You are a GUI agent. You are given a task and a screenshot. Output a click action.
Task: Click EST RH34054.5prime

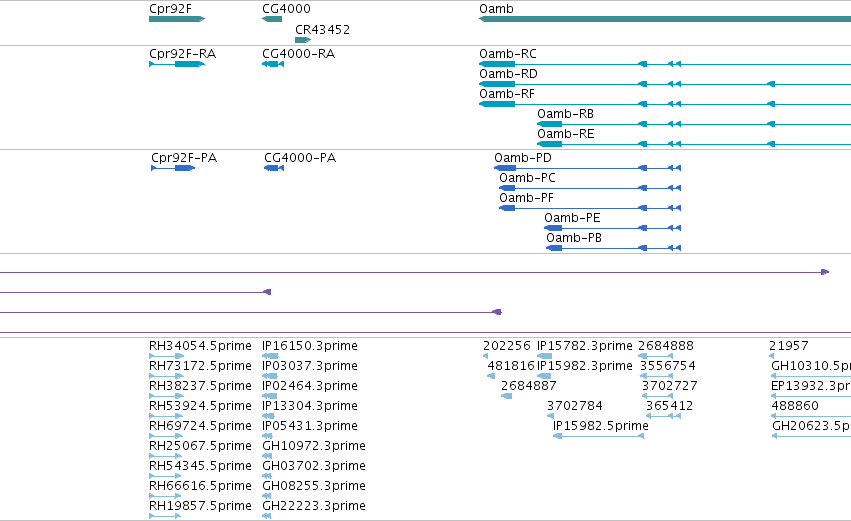[x=200, y=346]
